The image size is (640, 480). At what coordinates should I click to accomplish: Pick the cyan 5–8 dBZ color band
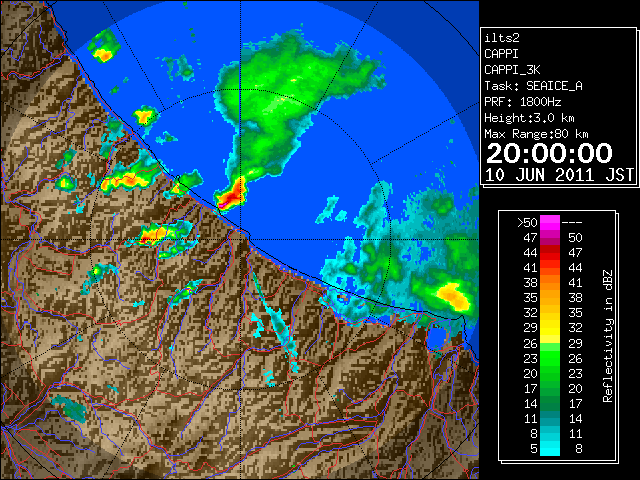tap(550, 449)
